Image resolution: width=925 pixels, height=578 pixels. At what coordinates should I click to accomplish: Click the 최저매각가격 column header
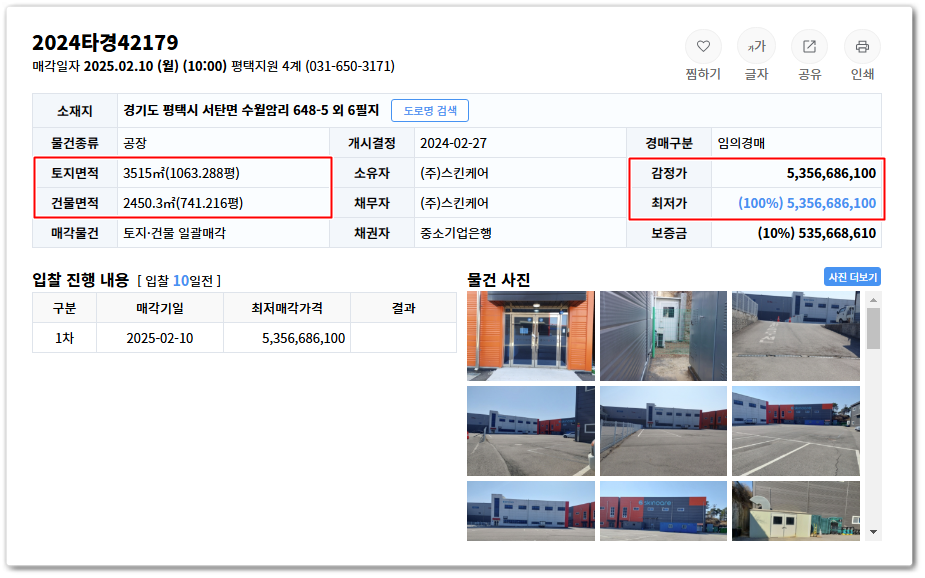[287, 308]
